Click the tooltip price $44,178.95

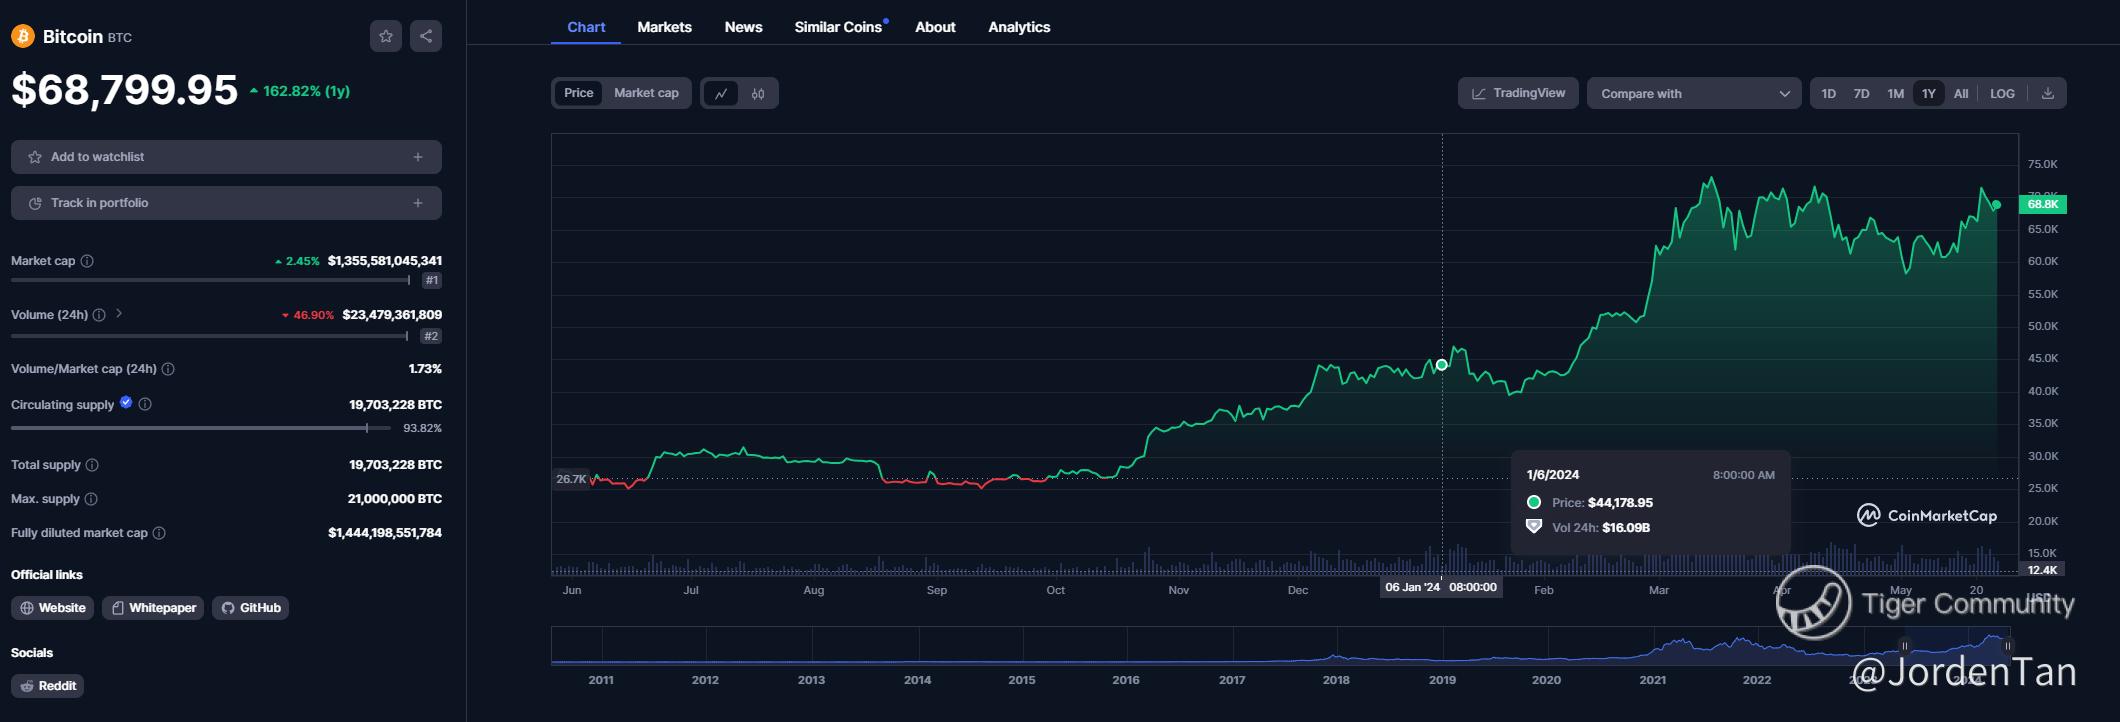point(1620,503)
